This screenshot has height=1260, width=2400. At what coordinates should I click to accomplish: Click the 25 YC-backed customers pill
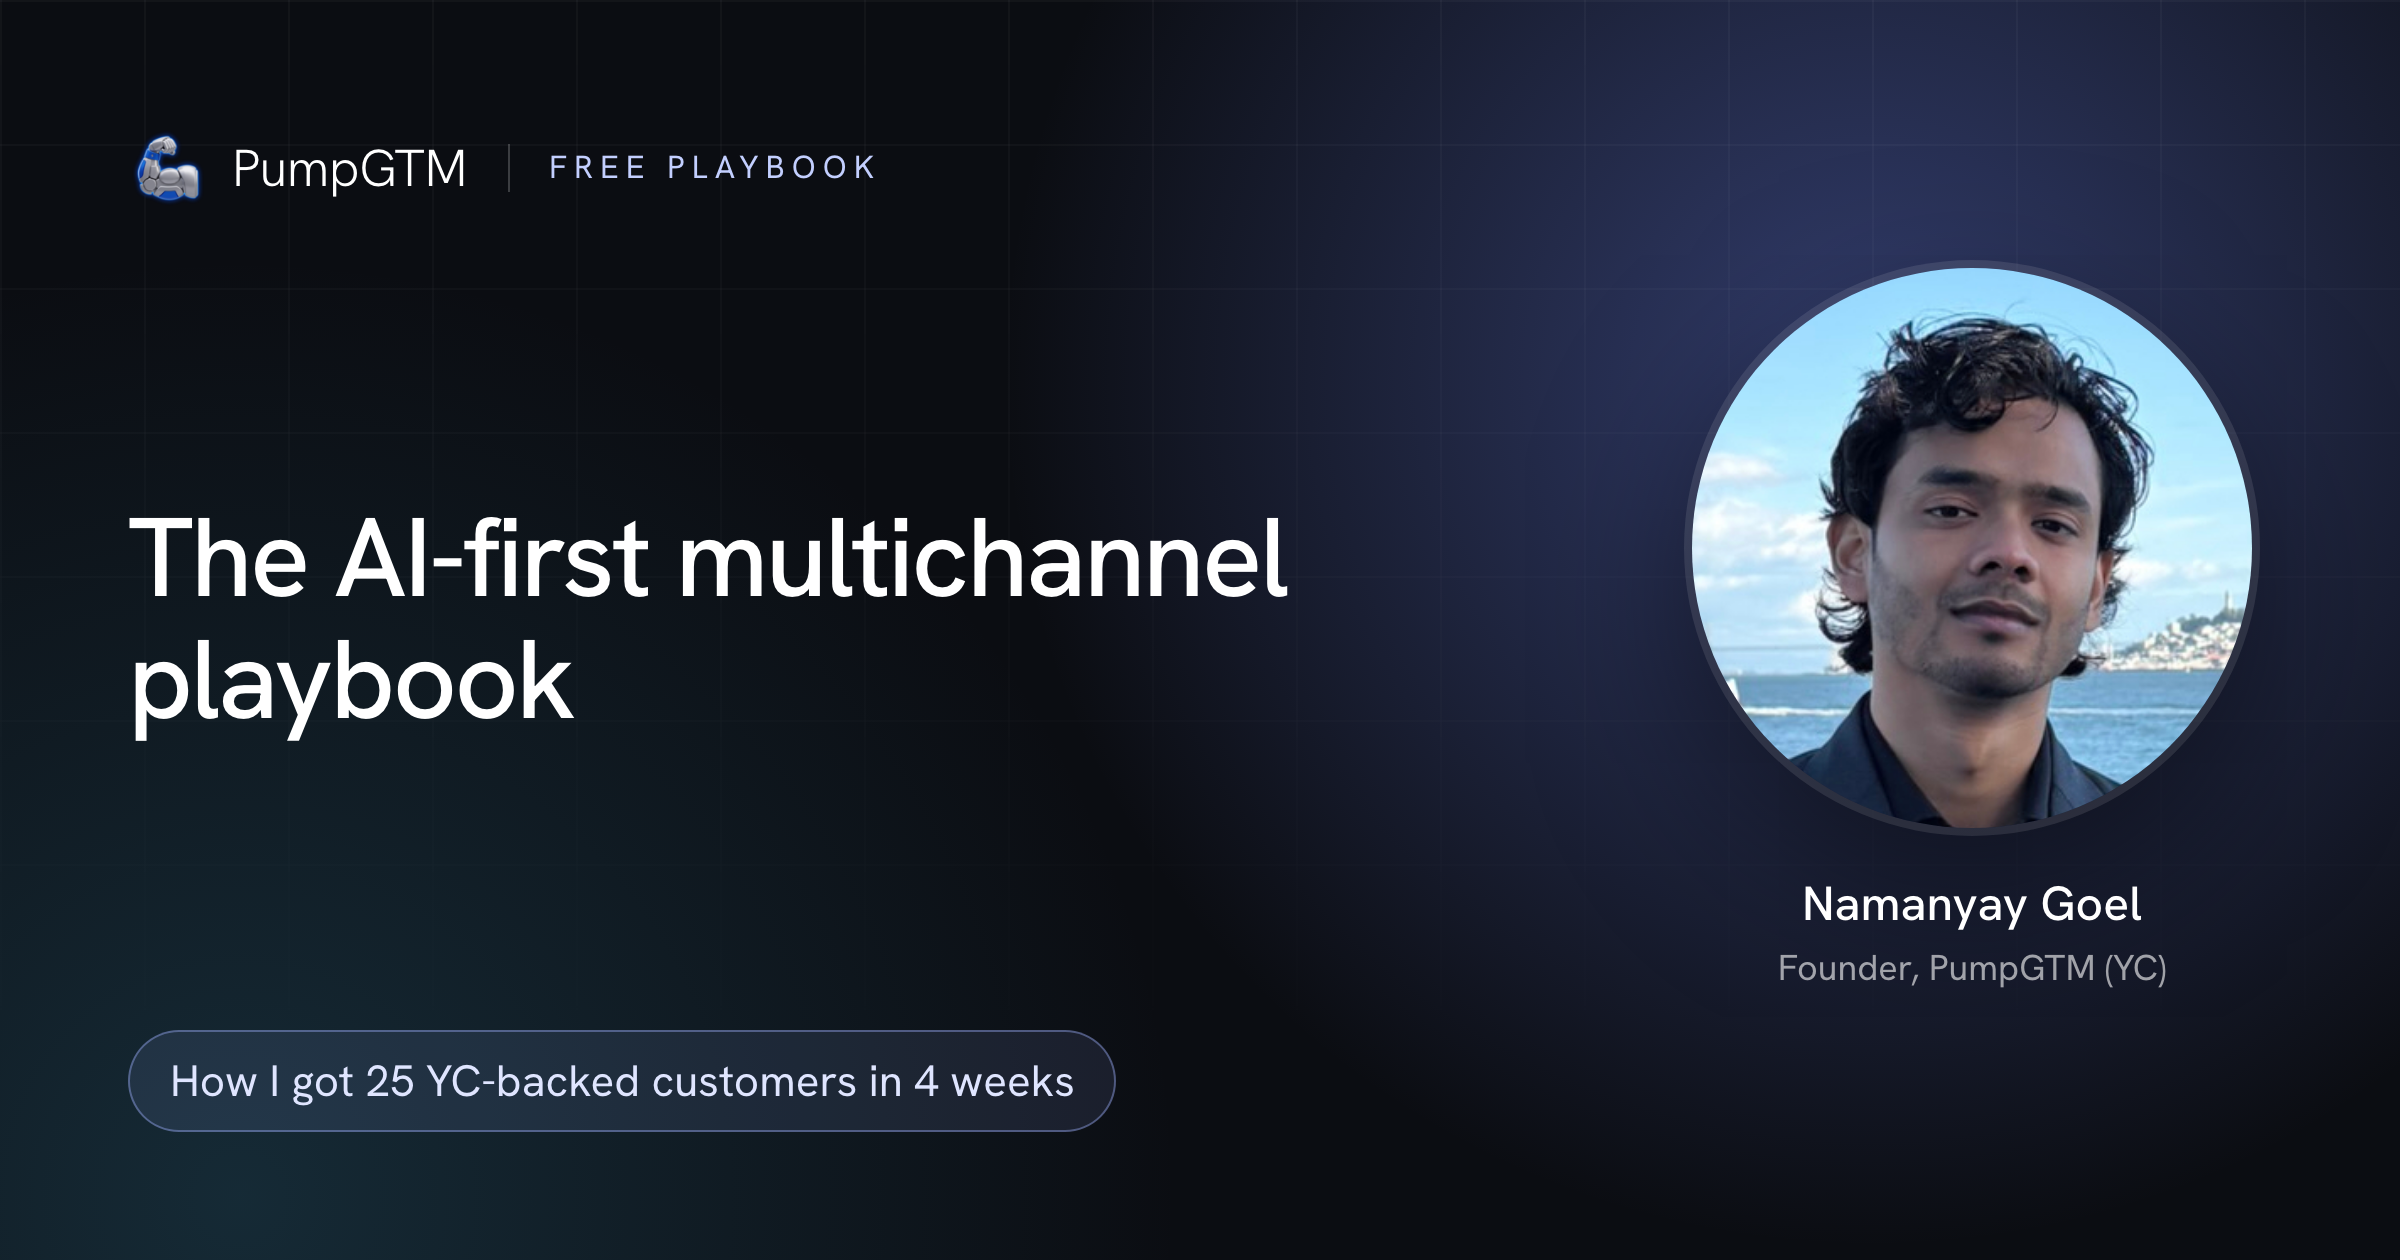(x=622, y=1081)
